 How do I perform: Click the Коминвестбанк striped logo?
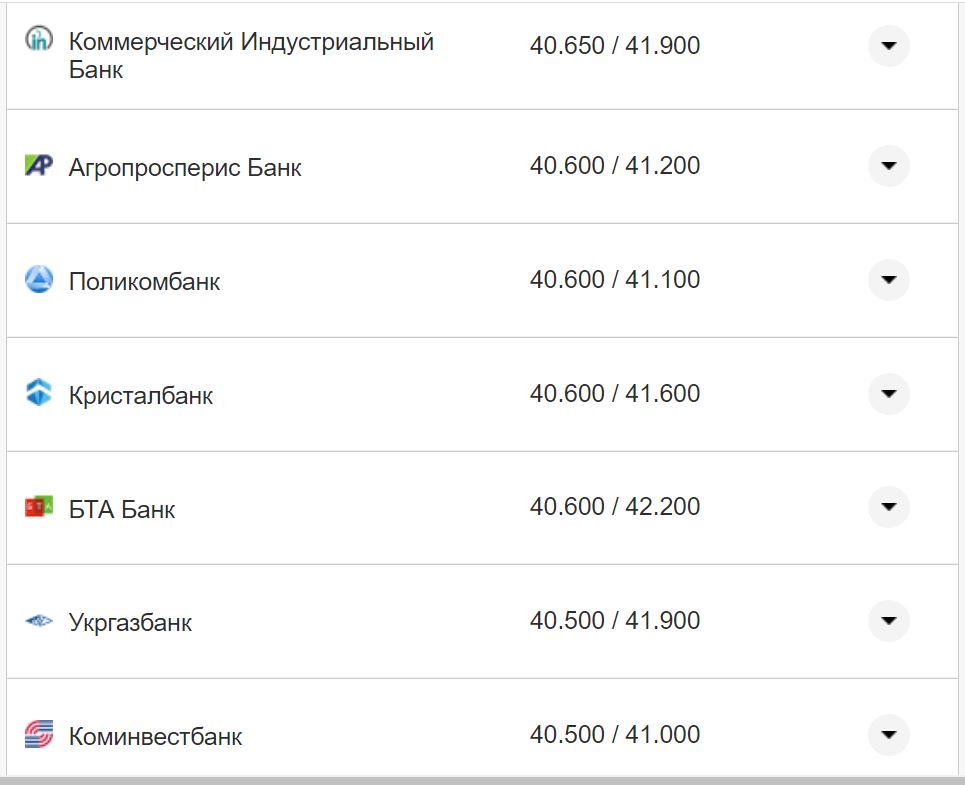point(38,734)
